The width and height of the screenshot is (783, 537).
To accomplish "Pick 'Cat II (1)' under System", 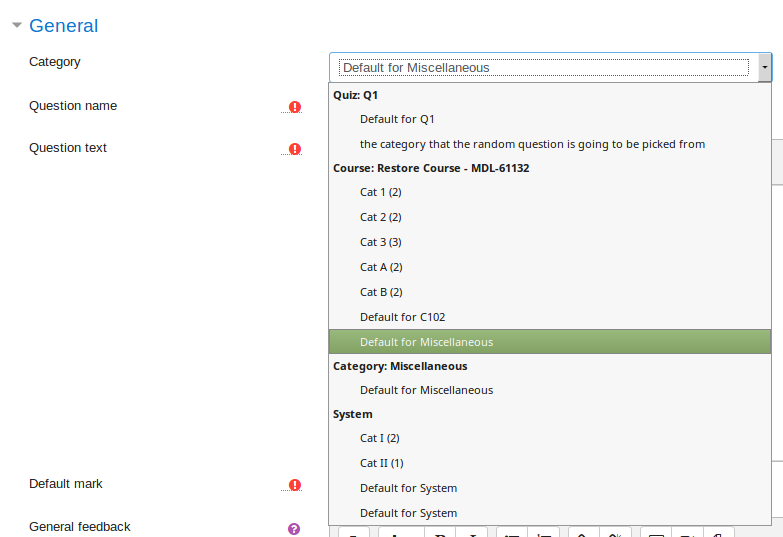I will pos(550,463).
